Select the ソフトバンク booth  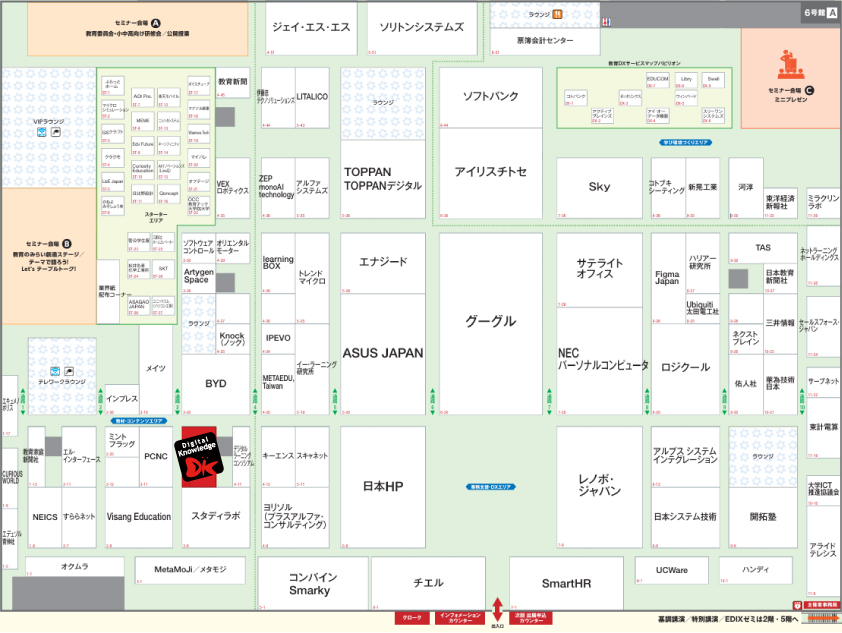(491, 97)
